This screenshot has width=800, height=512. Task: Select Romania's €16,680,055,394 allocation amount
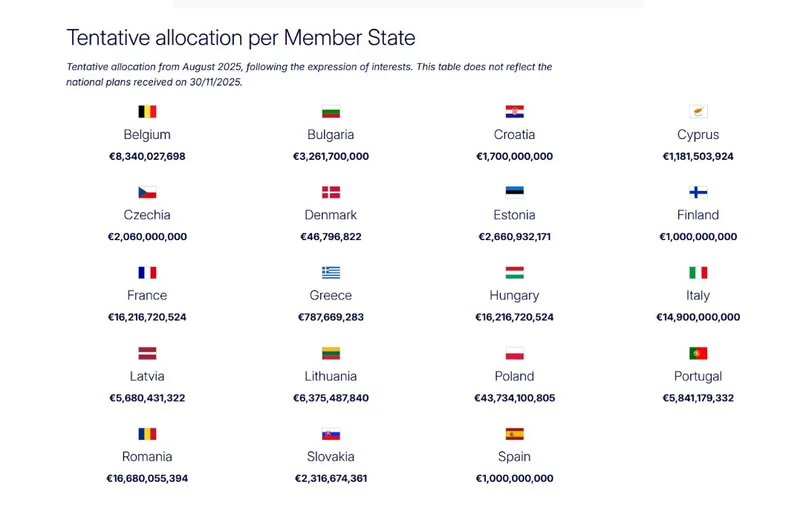click(147, 479)
